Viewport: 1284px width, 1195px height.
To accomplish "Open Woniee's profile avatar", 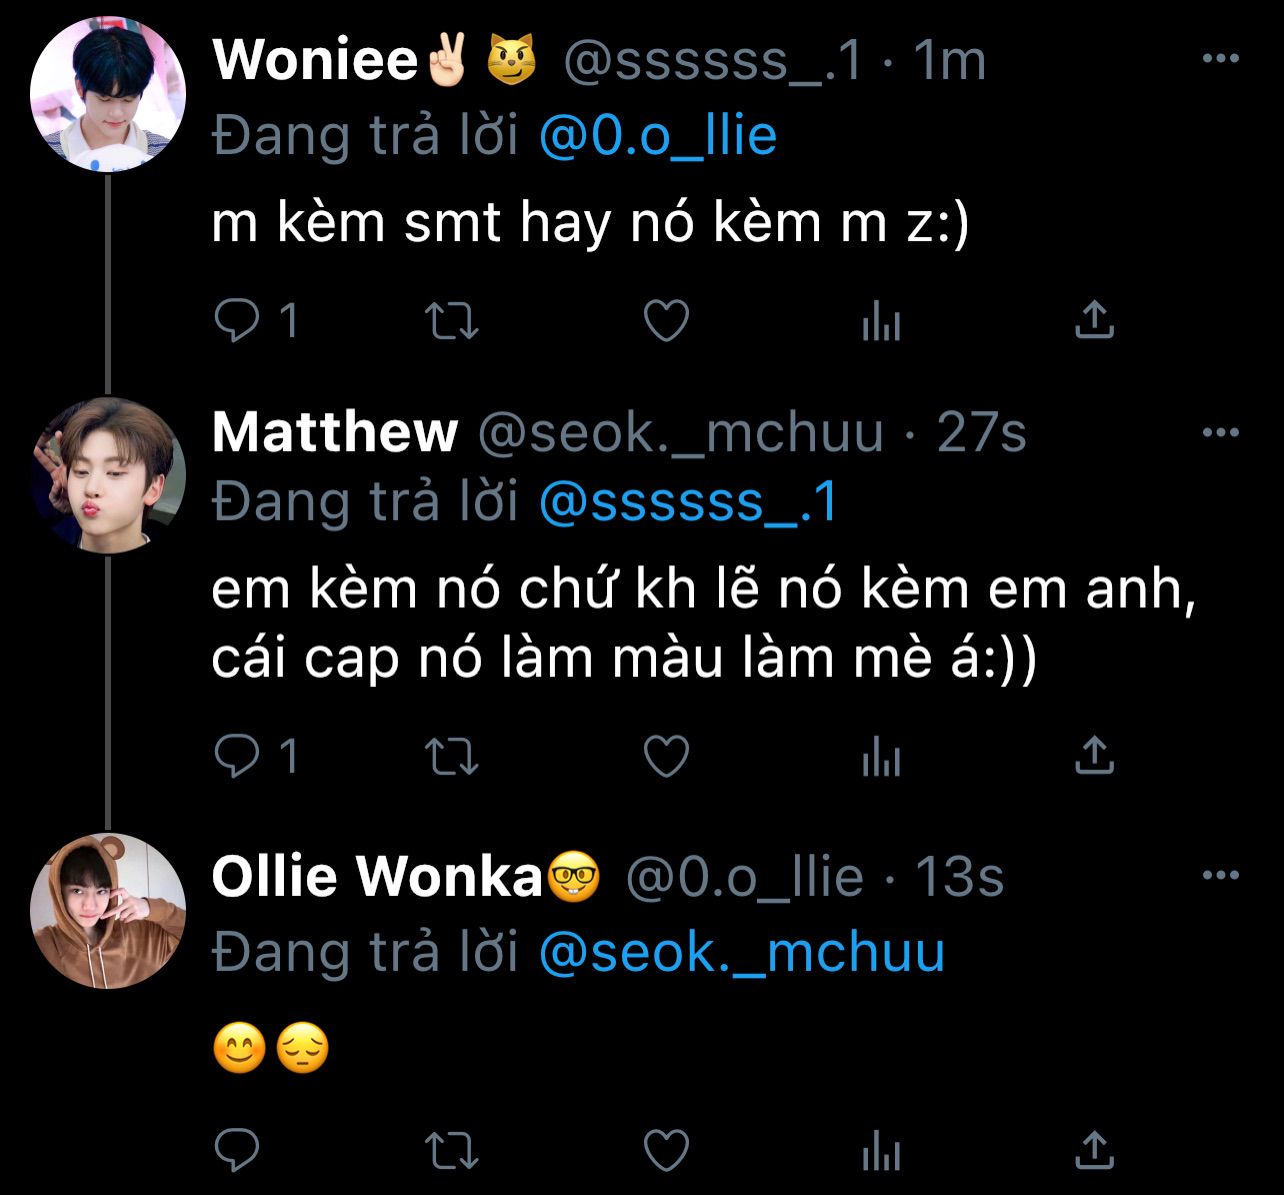I will pos(108,95).
